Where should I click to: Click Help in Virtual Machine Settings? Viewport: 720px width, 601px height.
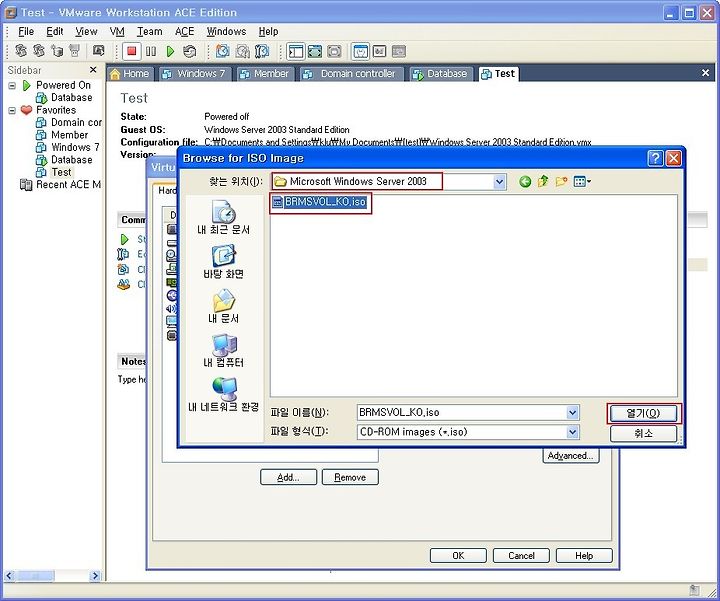tap(584, 556)
